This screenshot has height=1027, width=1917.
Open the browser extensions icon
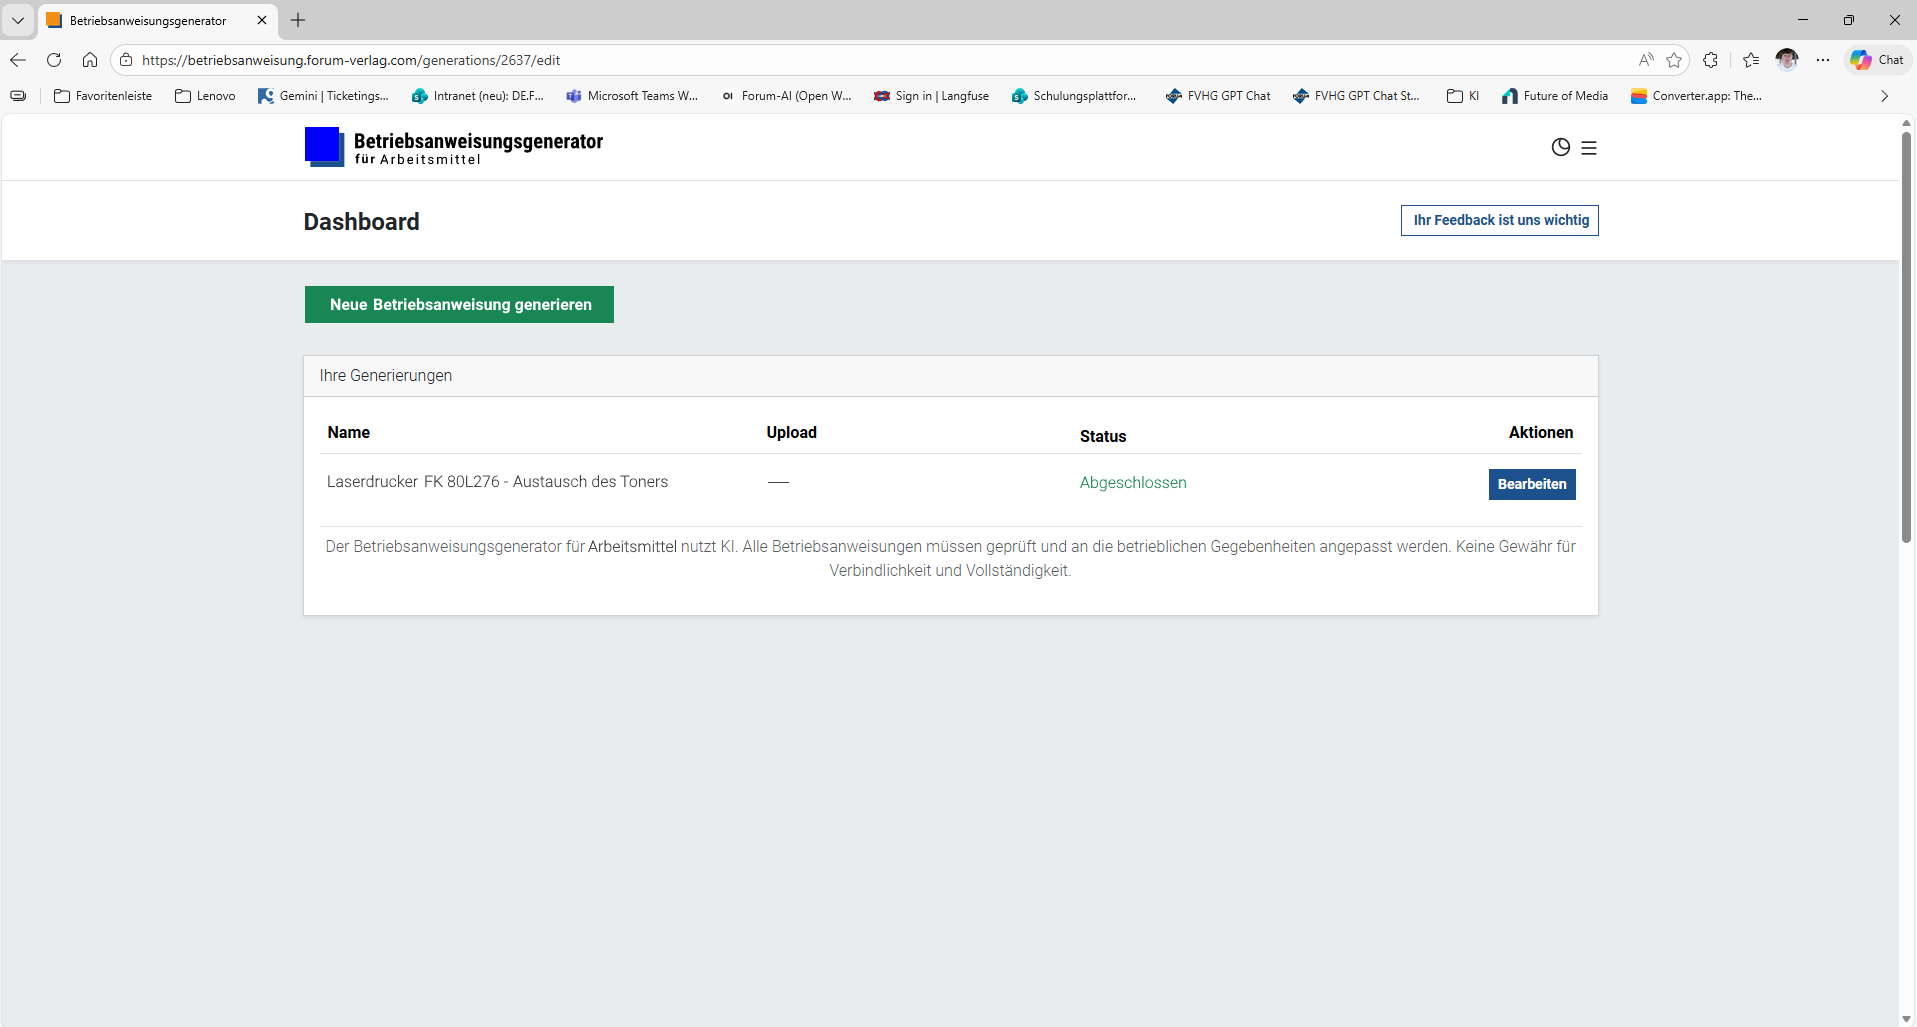coord(1711,60)
